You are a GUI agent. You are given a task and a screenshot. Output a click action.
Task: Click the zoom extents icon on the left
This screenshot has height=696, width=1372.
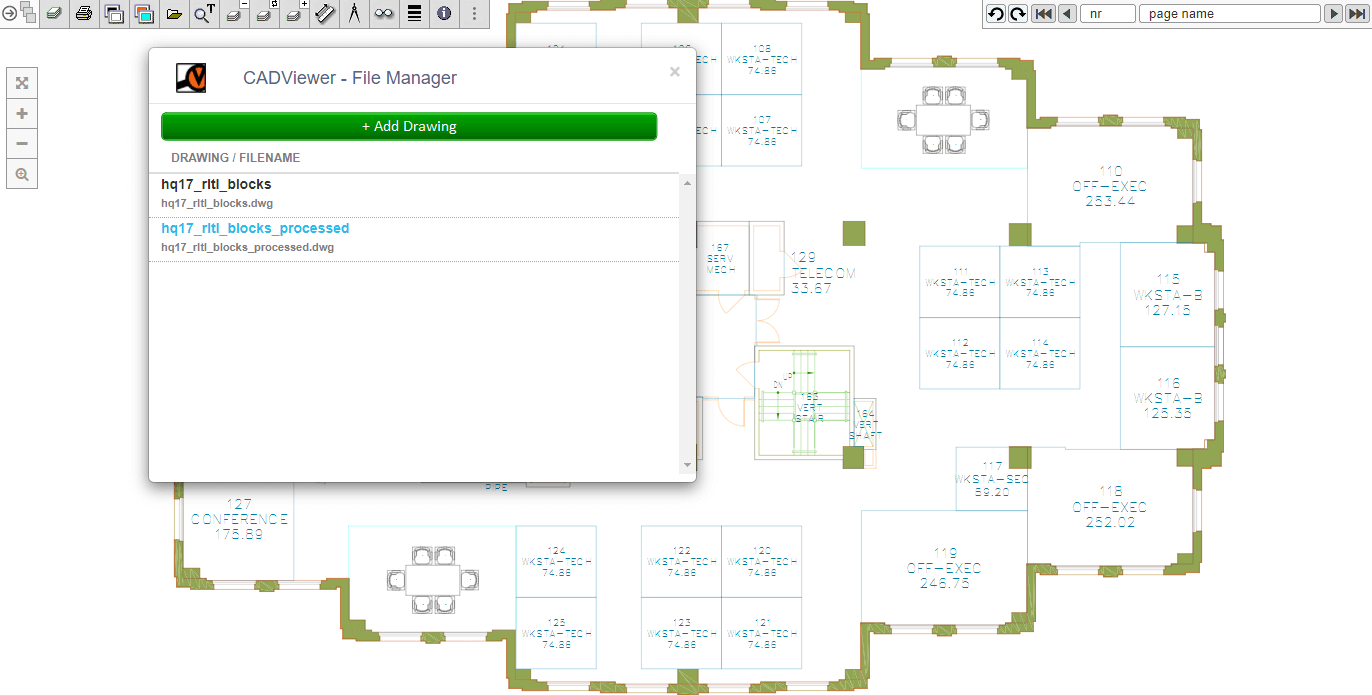[22, 83]
